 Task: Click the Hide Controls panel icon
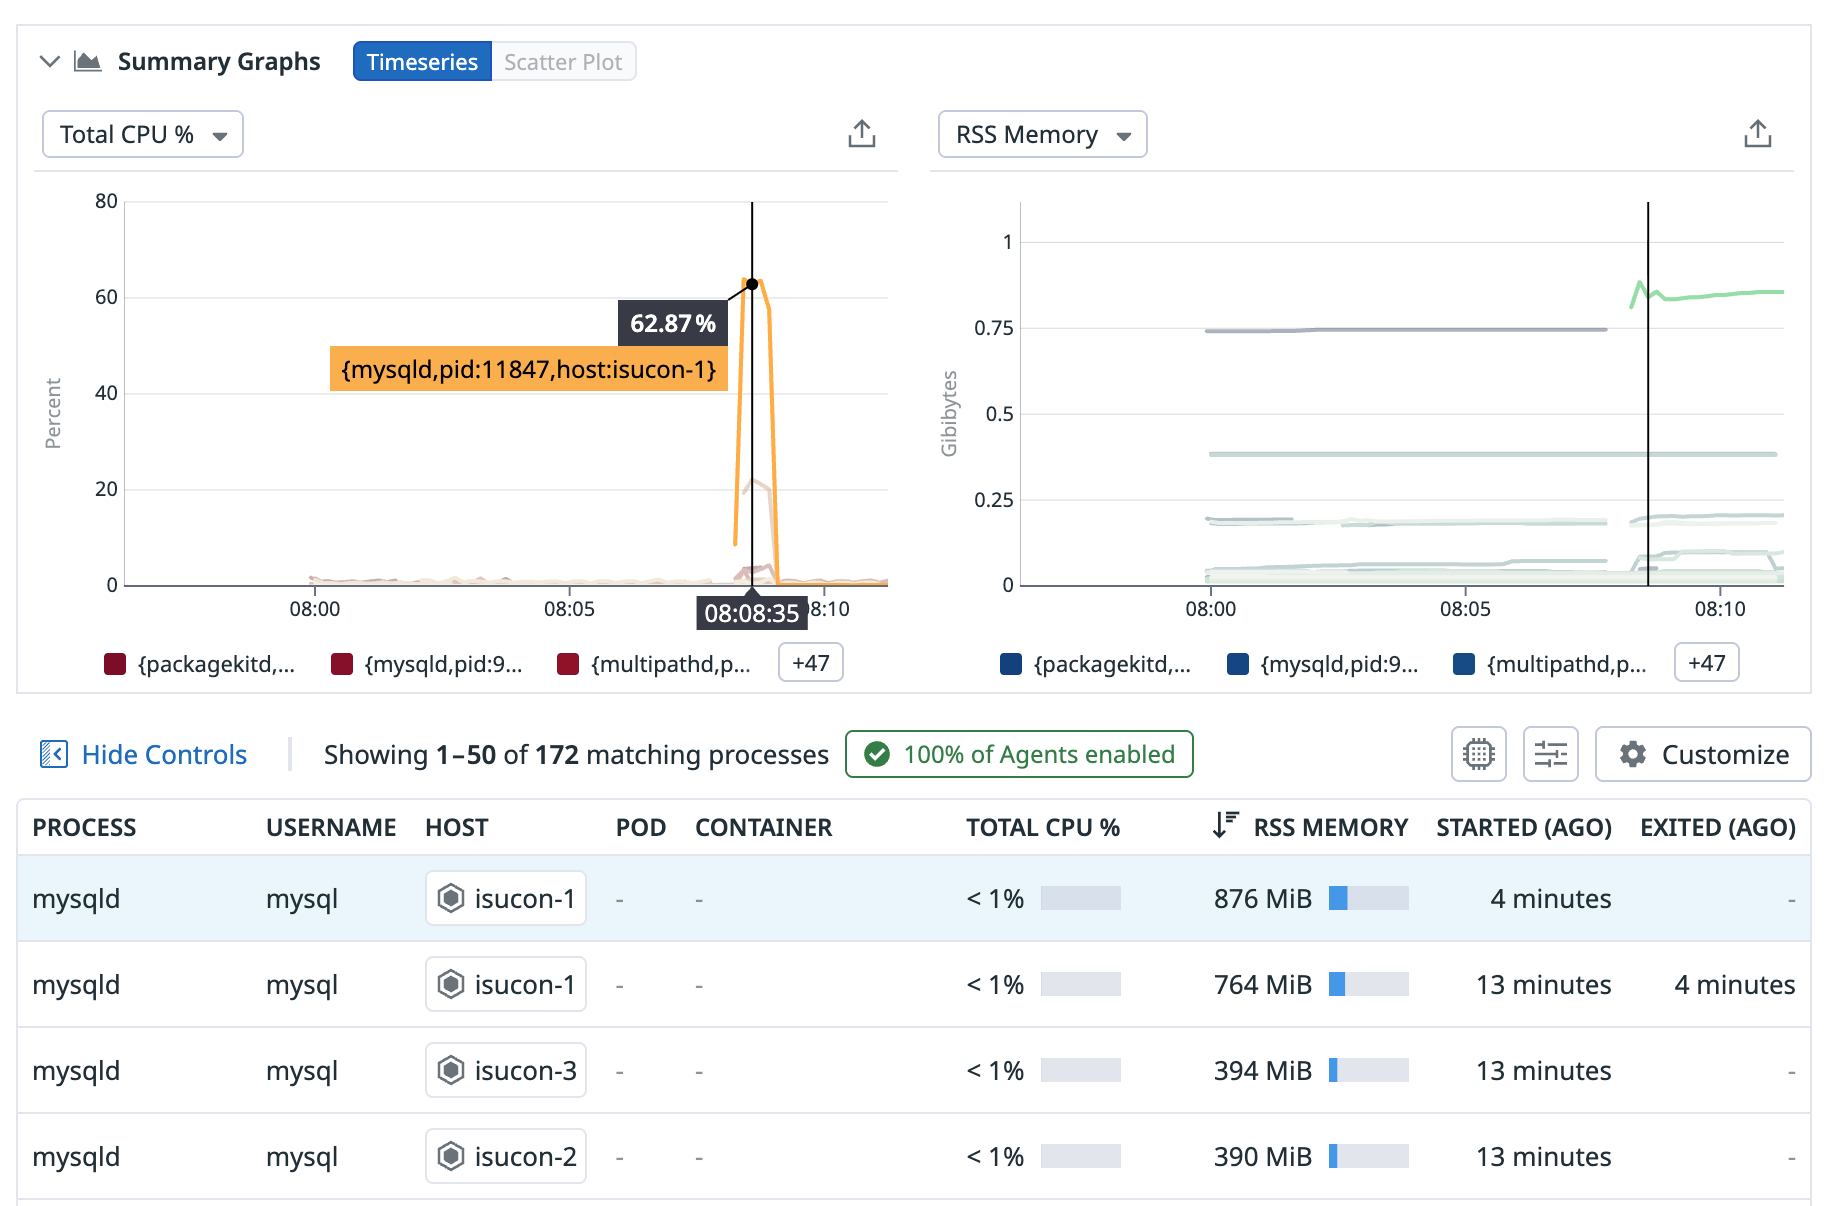click(54, 754)
